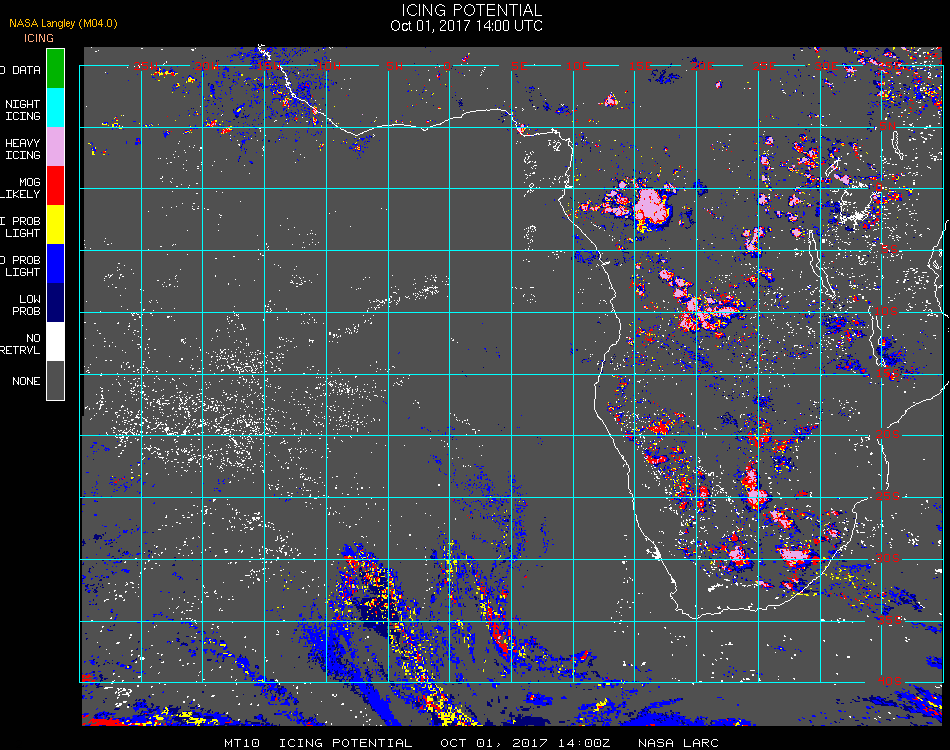Click the 'NO RETRVL' legend label

21,344
